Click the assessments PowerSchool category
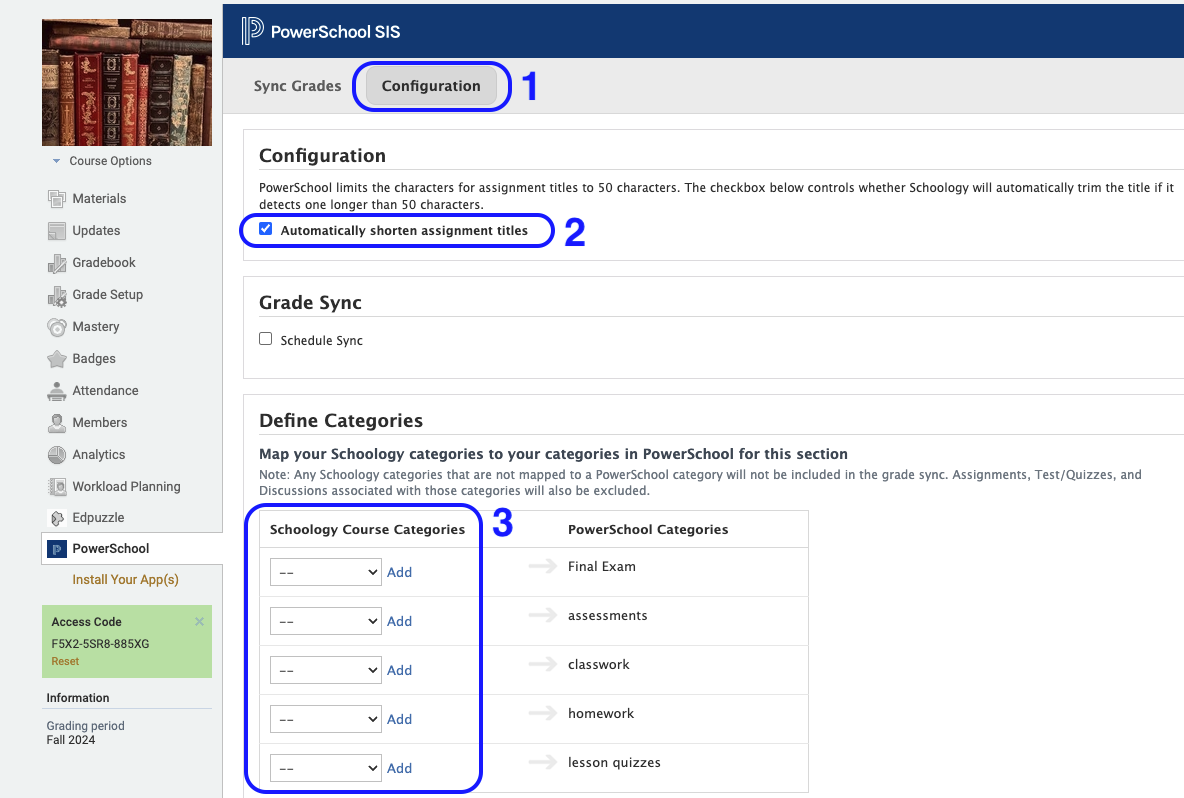Screen dimensions: 1184x798 (x=608, y=615)
